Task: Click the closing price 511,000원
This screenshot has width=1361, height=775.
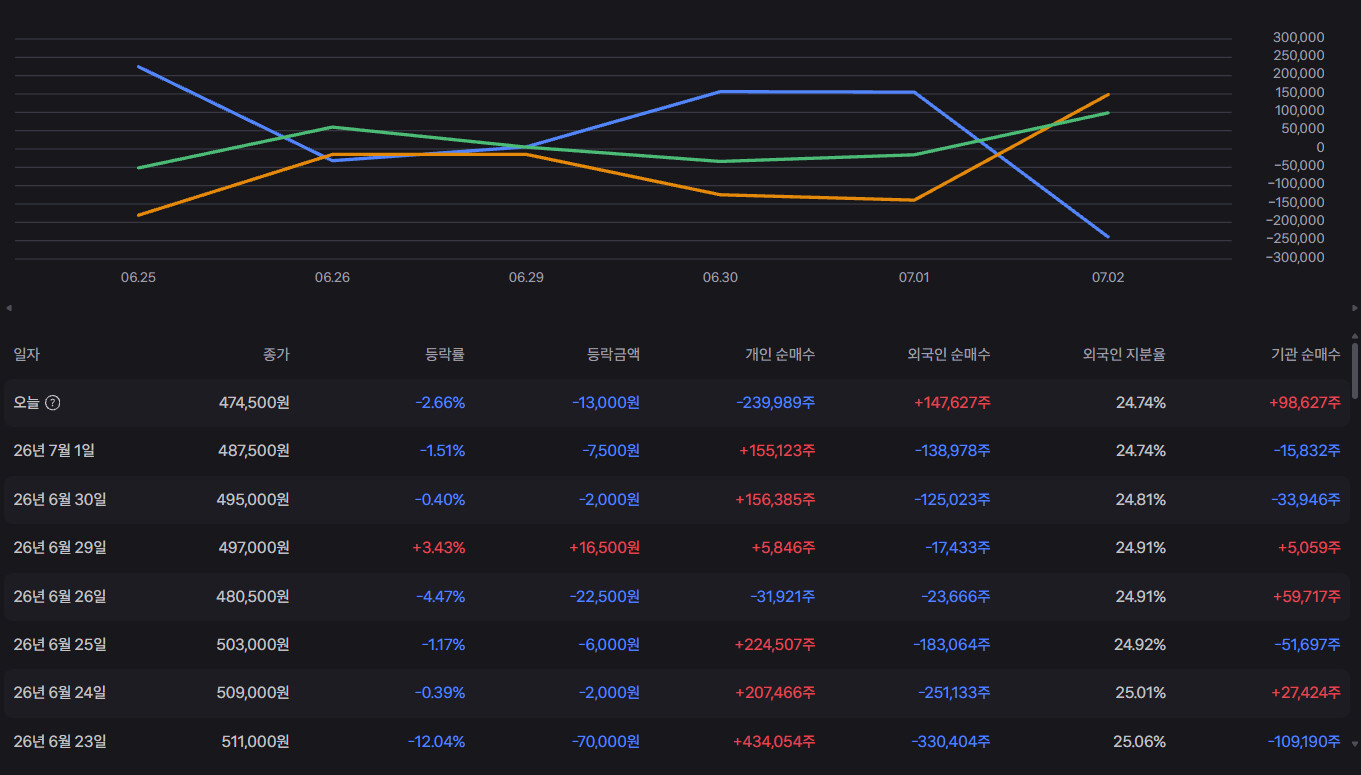Action: (255, 742)
